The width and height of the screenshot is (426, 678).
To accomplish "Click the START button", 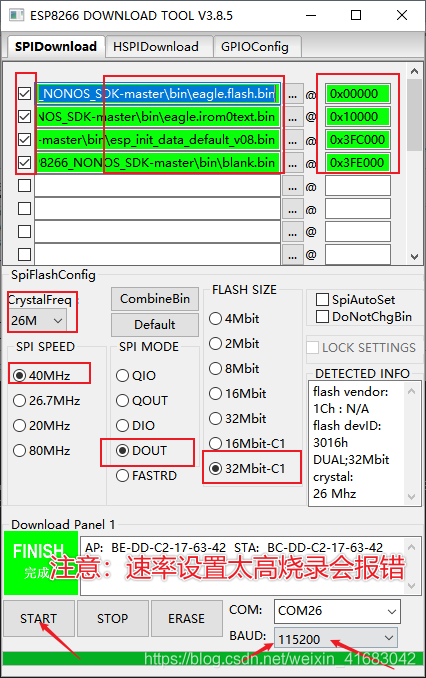I will click(39, 618).
